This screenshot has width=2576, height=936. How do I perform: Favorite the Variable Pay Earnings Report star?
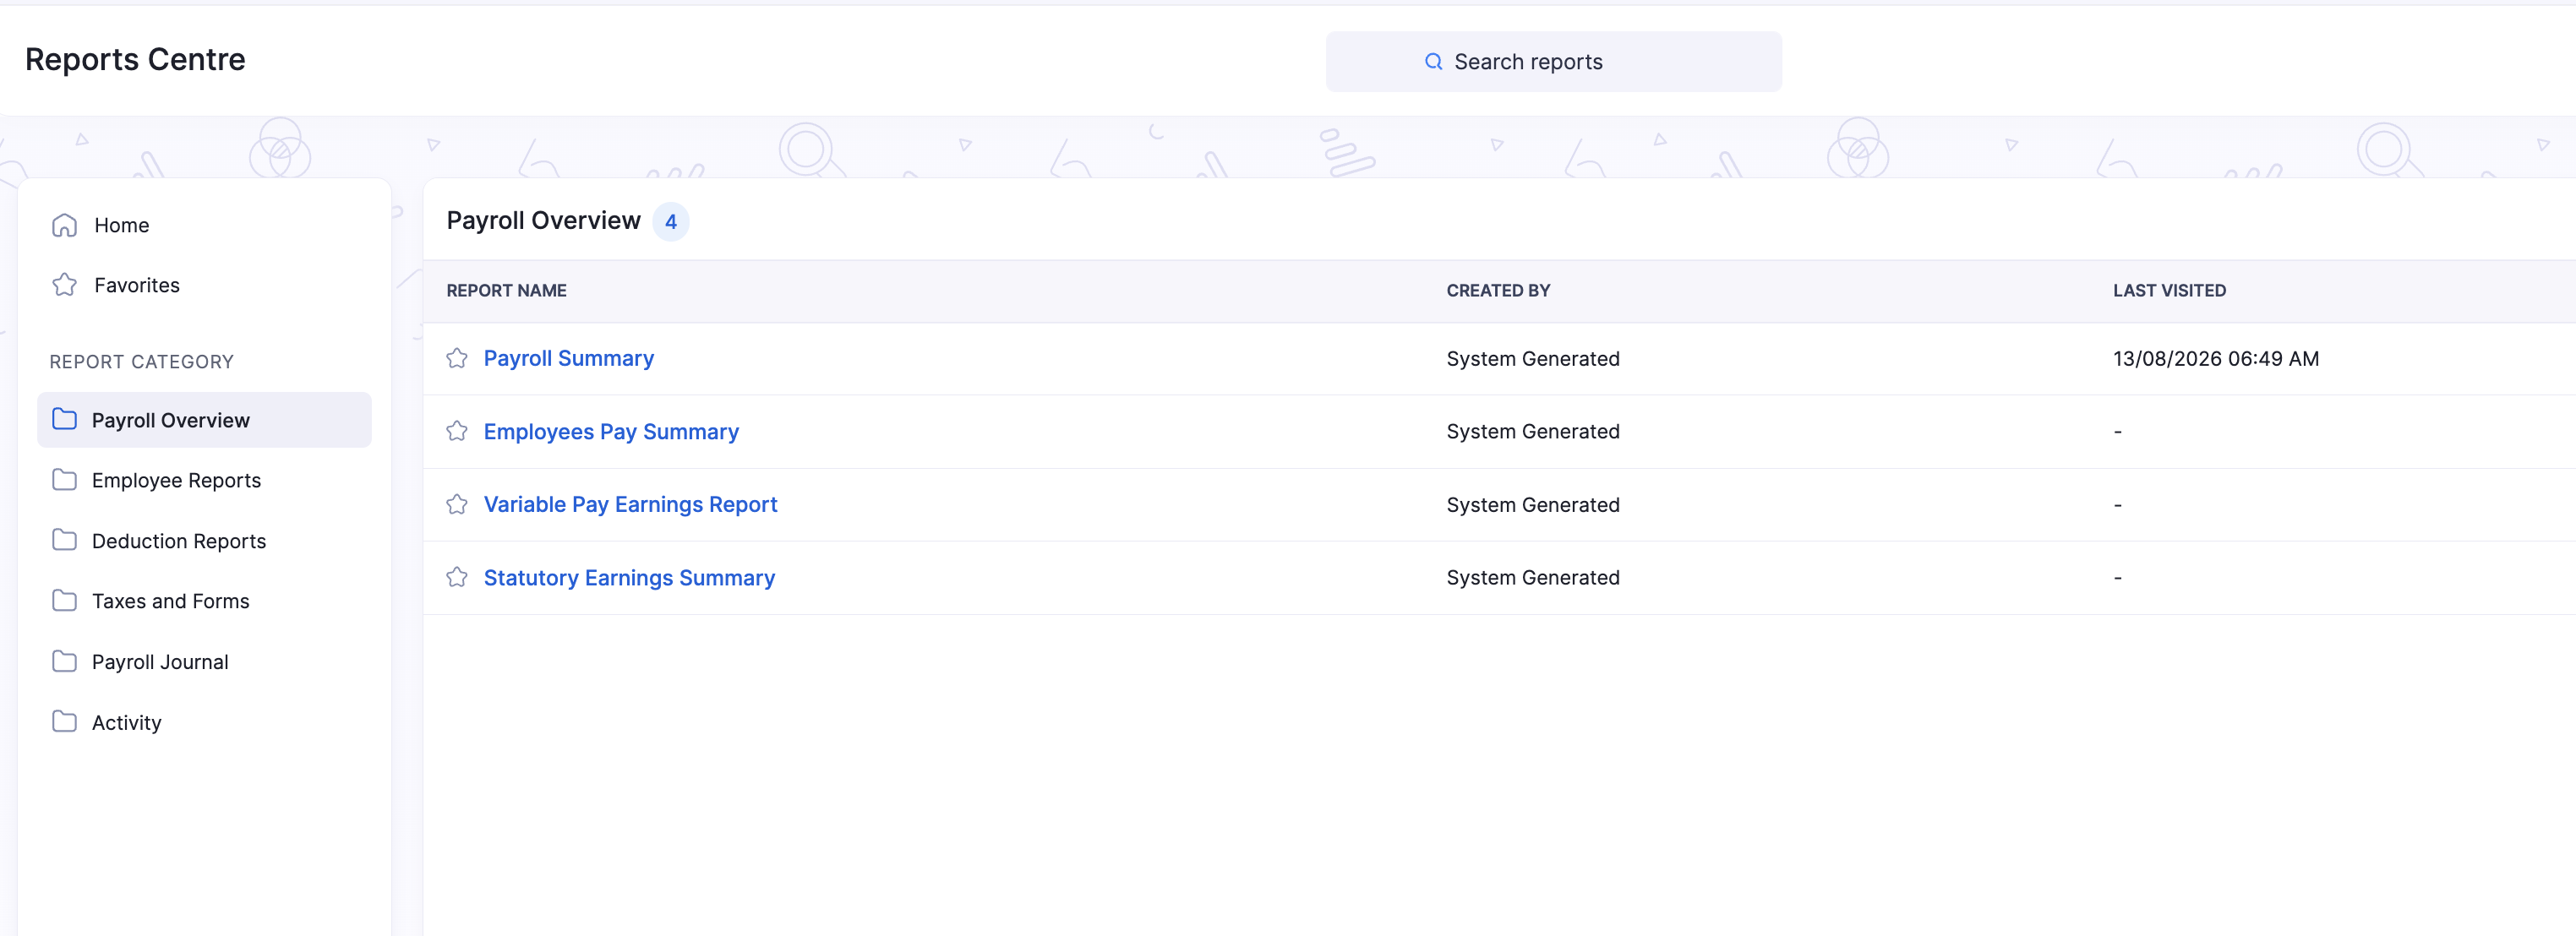[457, 504]
